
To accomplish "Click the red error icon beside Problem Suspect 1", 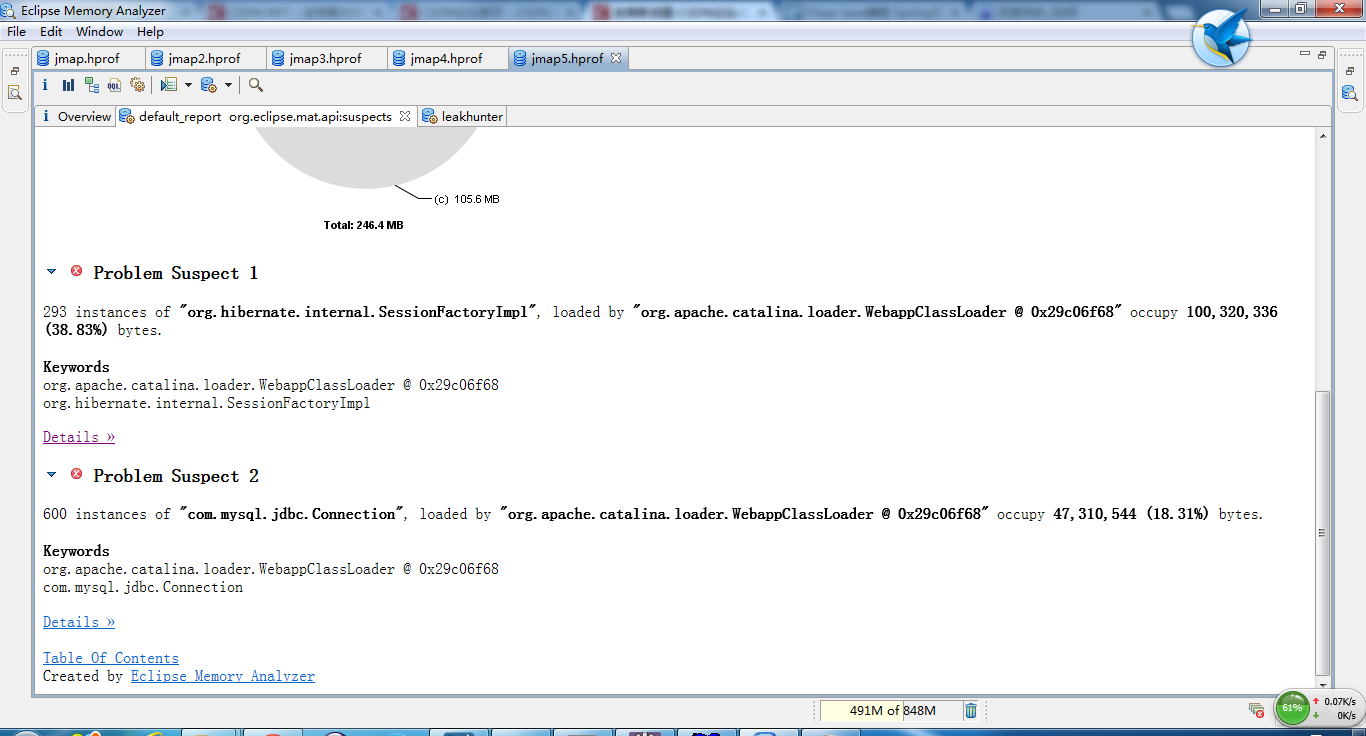I will 76,271.
